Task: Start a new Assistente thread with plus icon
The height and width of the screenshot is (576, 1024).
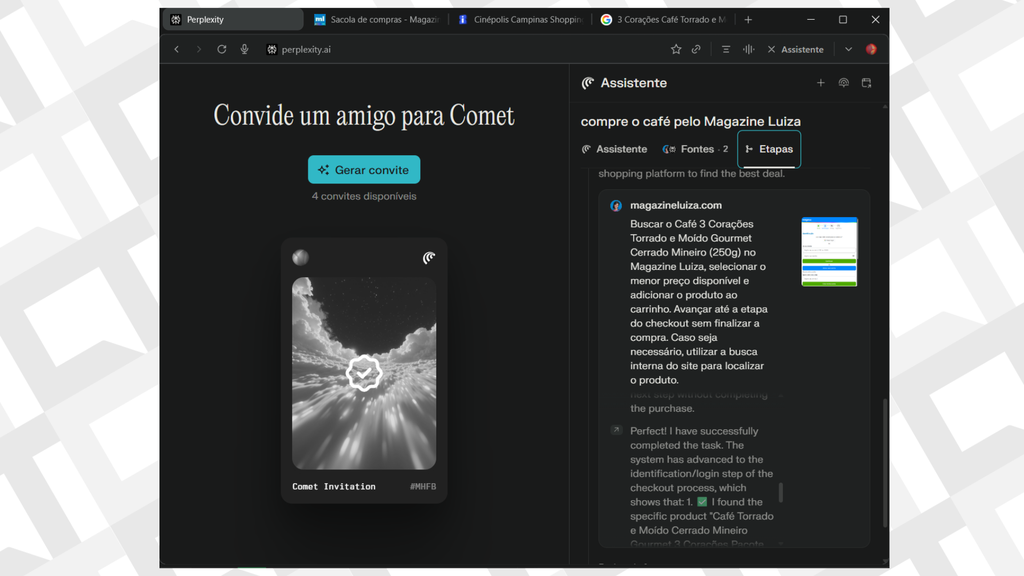Action: 821,83
